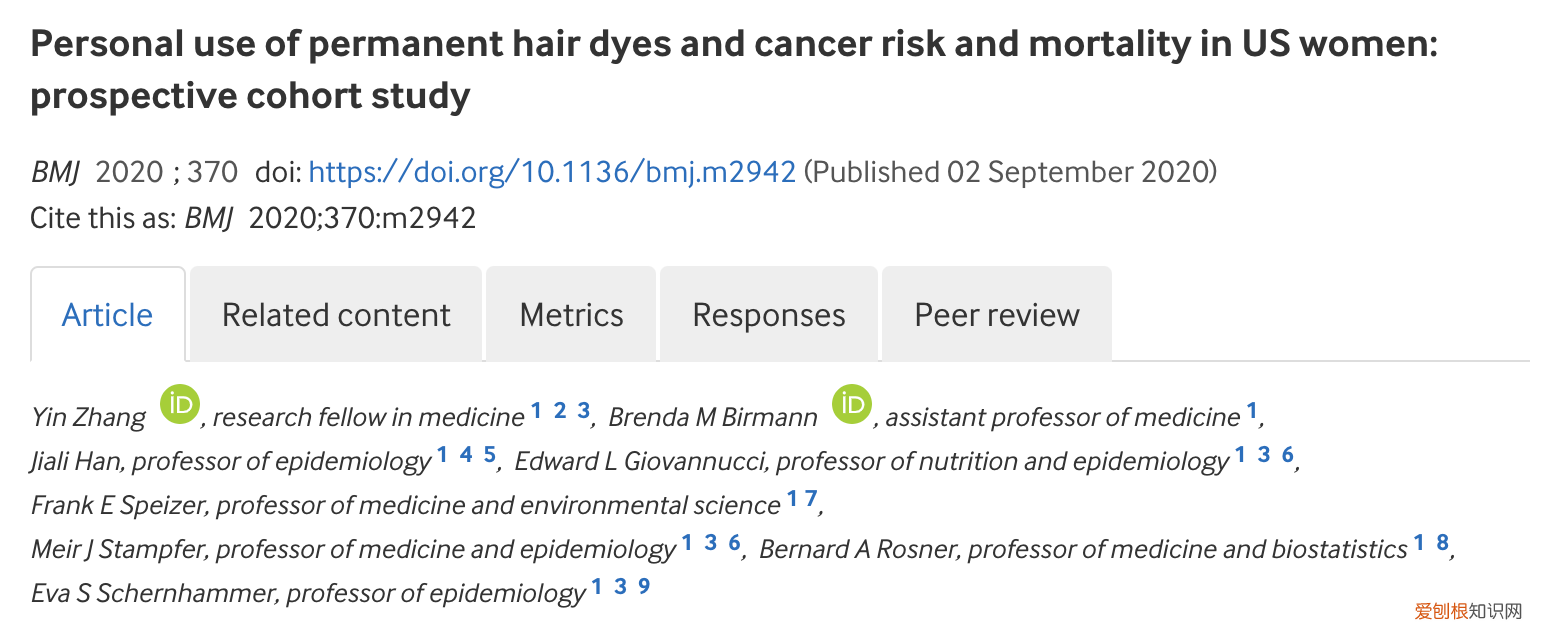
Task: Select the Peer review tab
Action: point(996,315)
